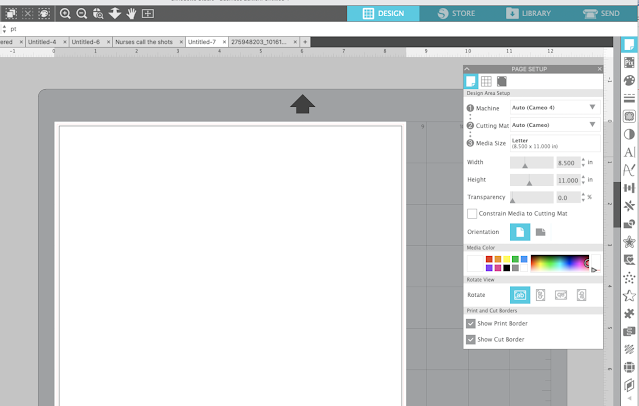The image size is (639, 406).
Task: Click the Transparency value field
Action: pos(568,197)
